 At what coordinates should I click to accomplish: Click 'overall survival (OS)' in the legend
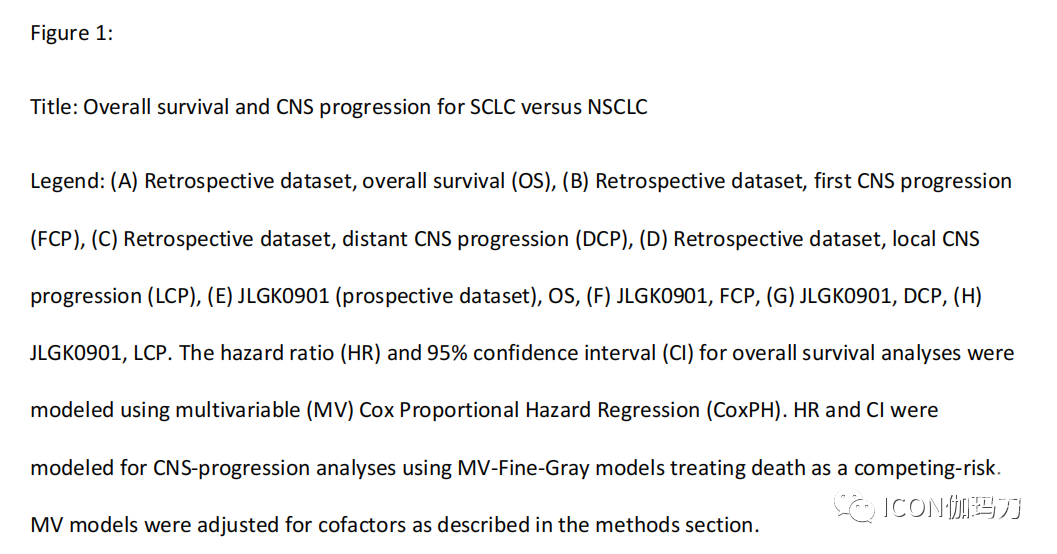(x=458, y=181)
